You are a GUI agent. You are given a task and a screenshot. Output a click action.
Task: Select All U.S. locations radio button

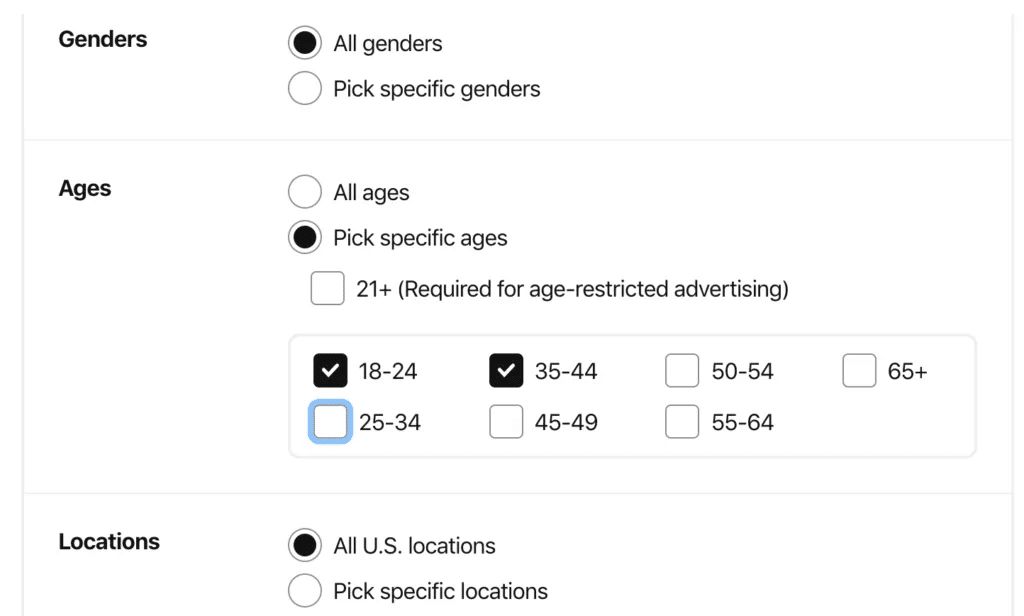click(x=304, y=545)
